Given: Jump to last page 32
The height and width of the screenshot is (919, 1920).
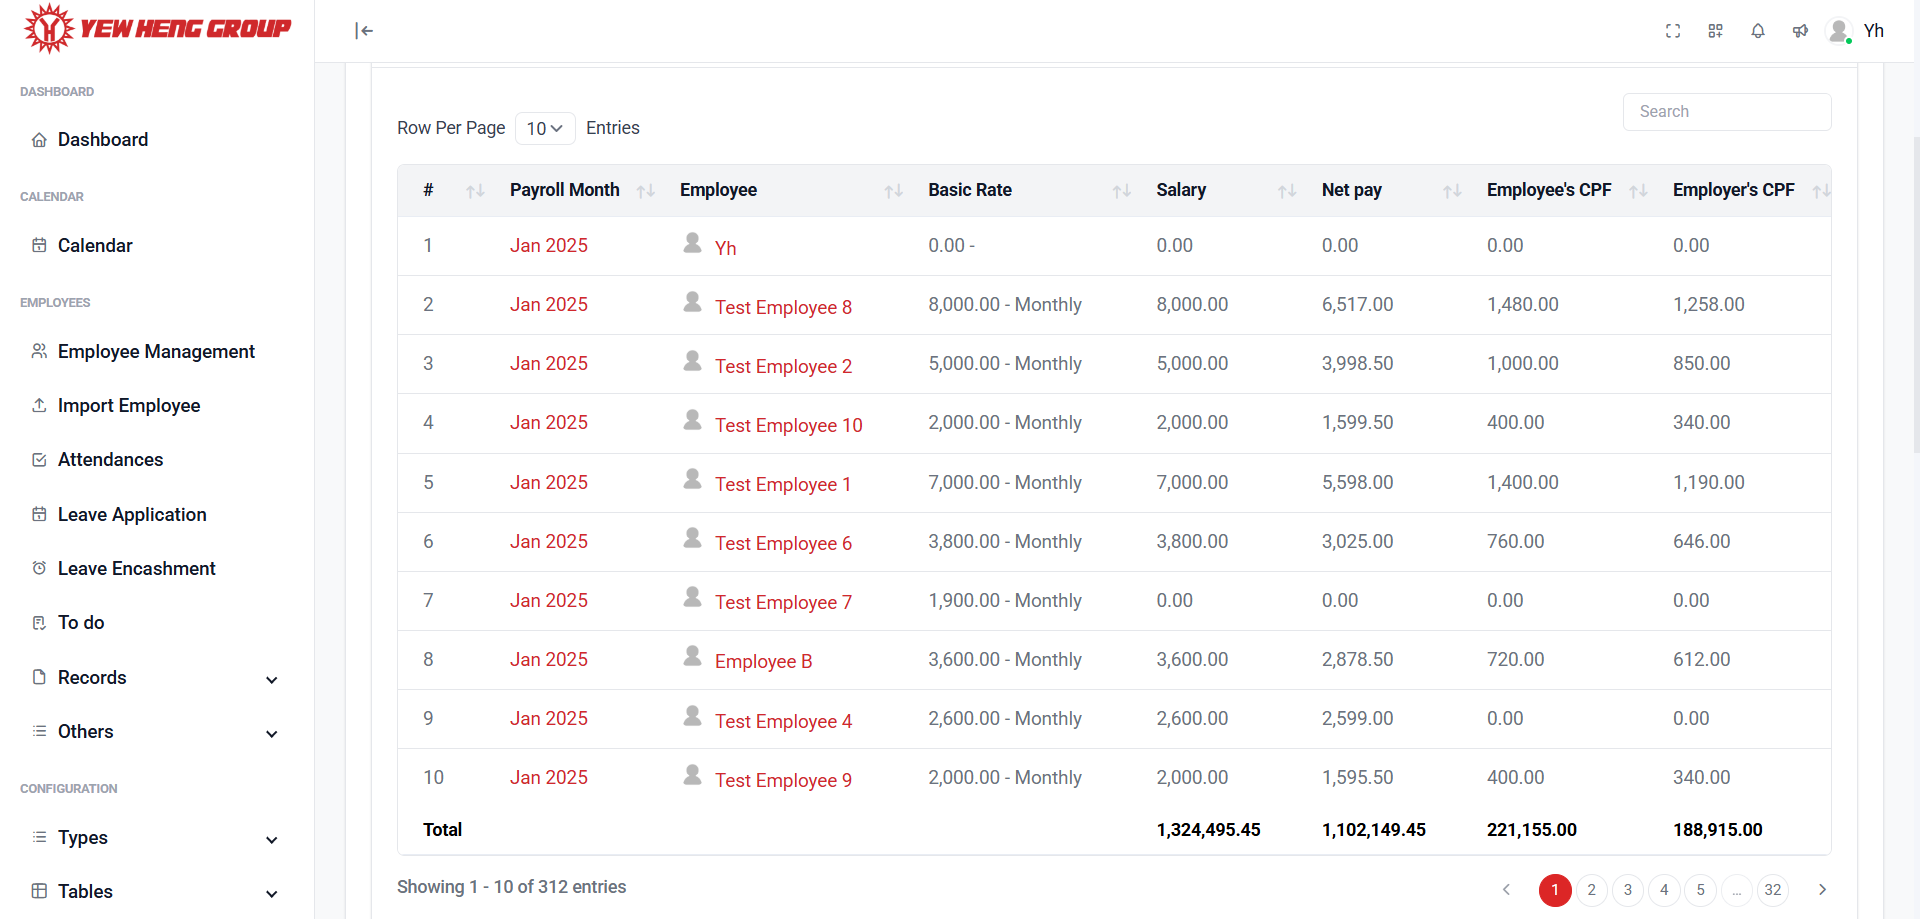Looking at the screenshot, I should [x=1772, y=890].
